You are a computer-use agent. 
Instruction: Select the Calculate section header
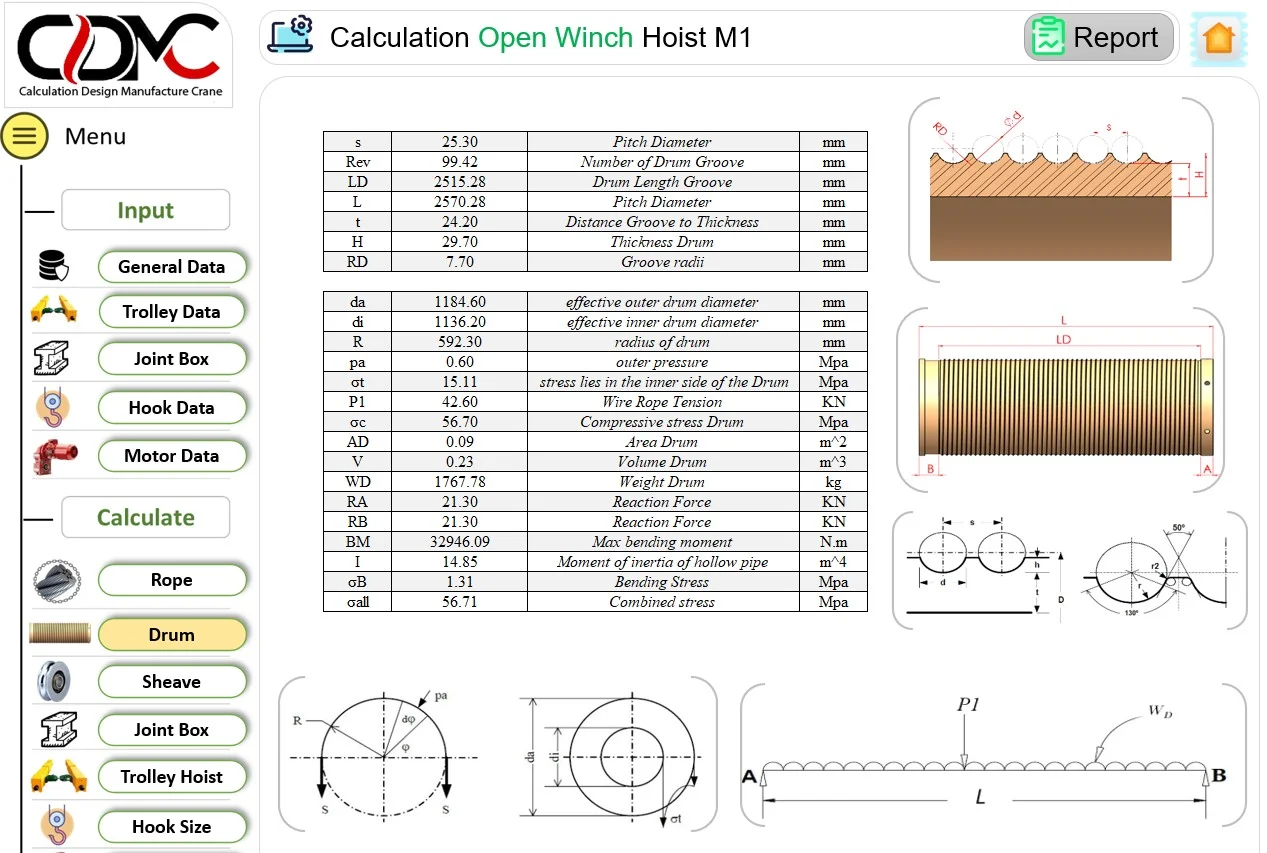point(146,517)
